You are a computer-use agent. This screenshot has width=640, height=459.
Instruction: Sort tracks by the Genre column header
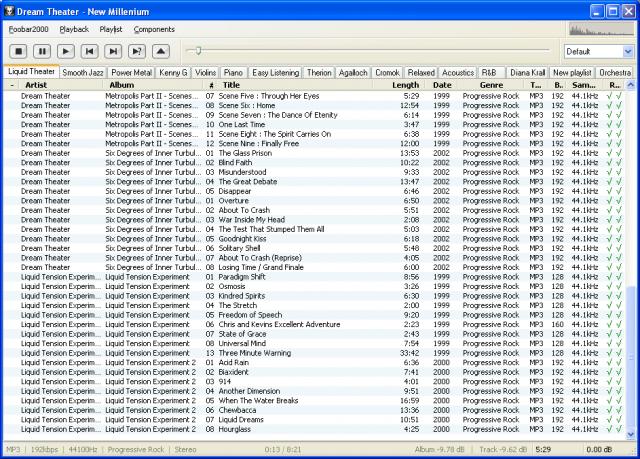491,85
